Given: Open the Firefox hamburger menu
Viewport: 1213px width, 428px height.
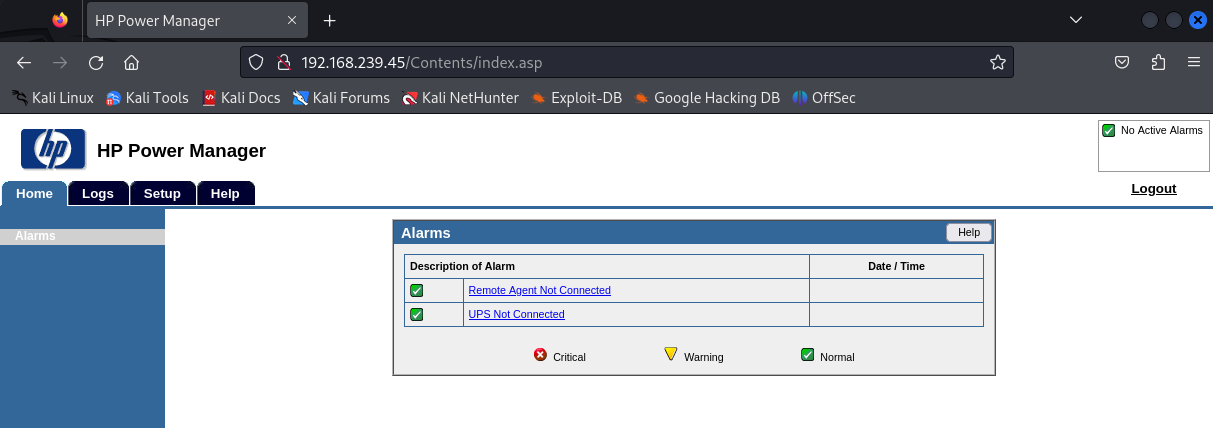Looking at the screenshot, I should [x=1193, y=62].
